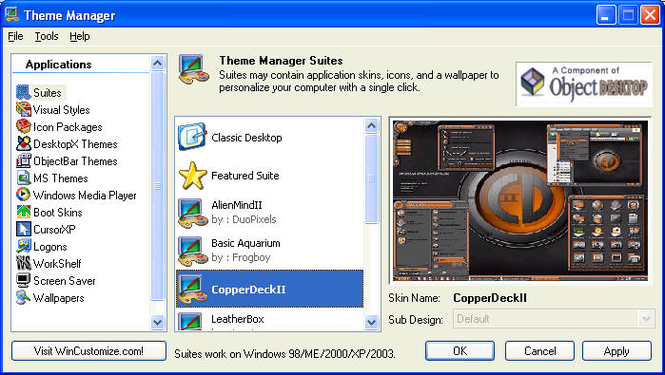
Task: Visit WinCustomize.com button
Action: click(89, 351)
